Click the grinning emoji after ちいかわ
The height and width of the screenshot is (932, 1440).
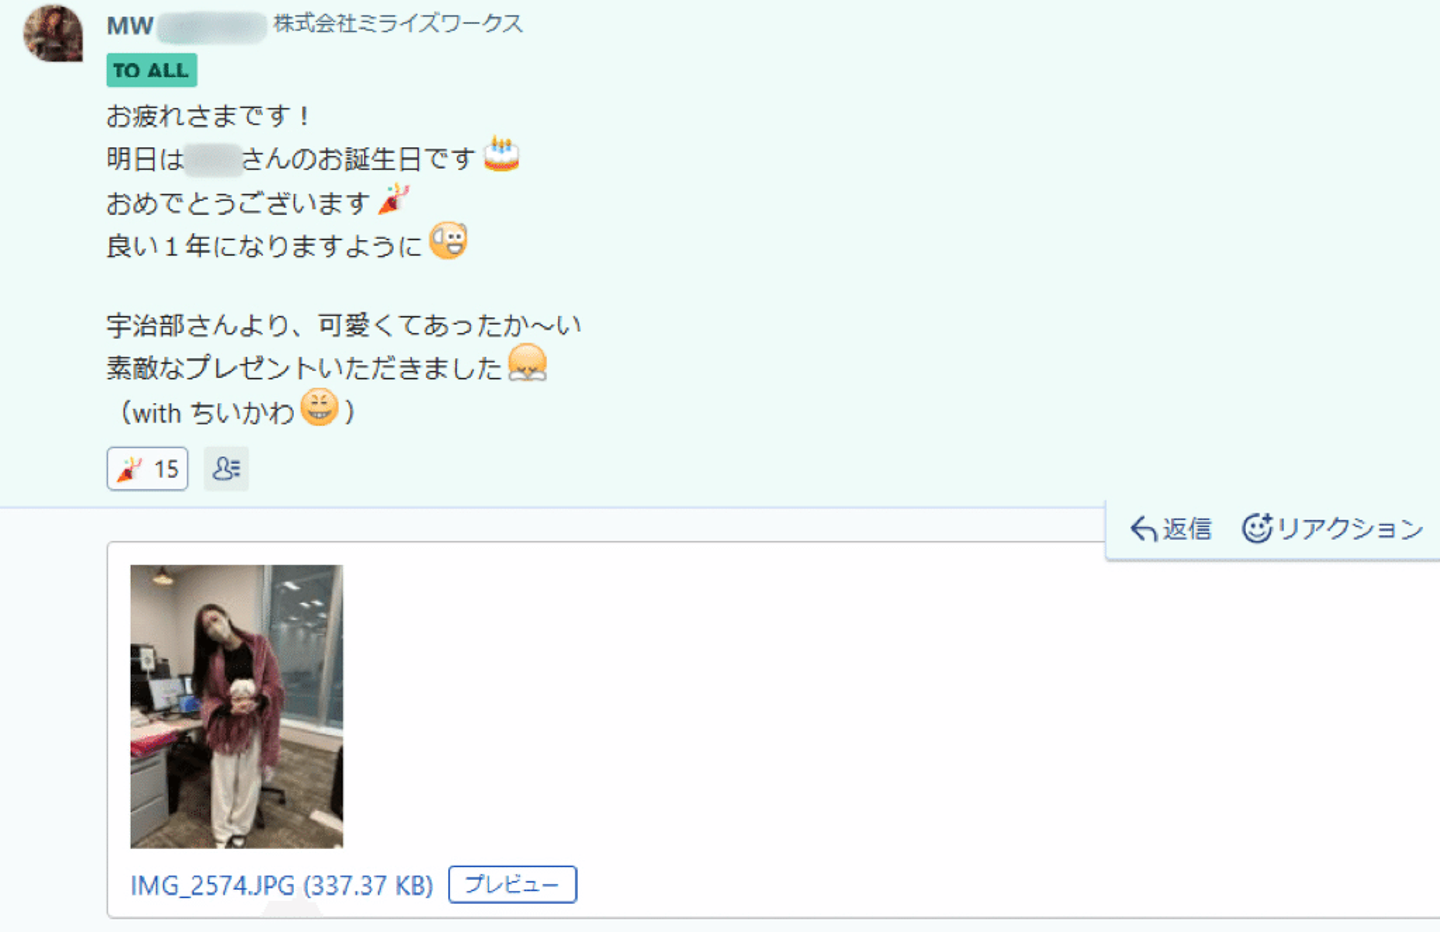pos(320,407)
